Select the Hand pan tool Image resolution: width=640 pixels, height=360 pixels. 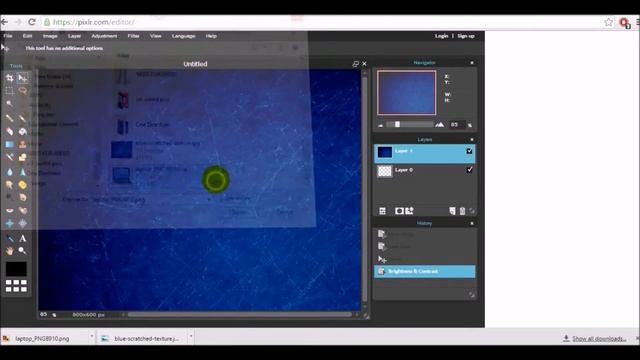click(10, 251)
